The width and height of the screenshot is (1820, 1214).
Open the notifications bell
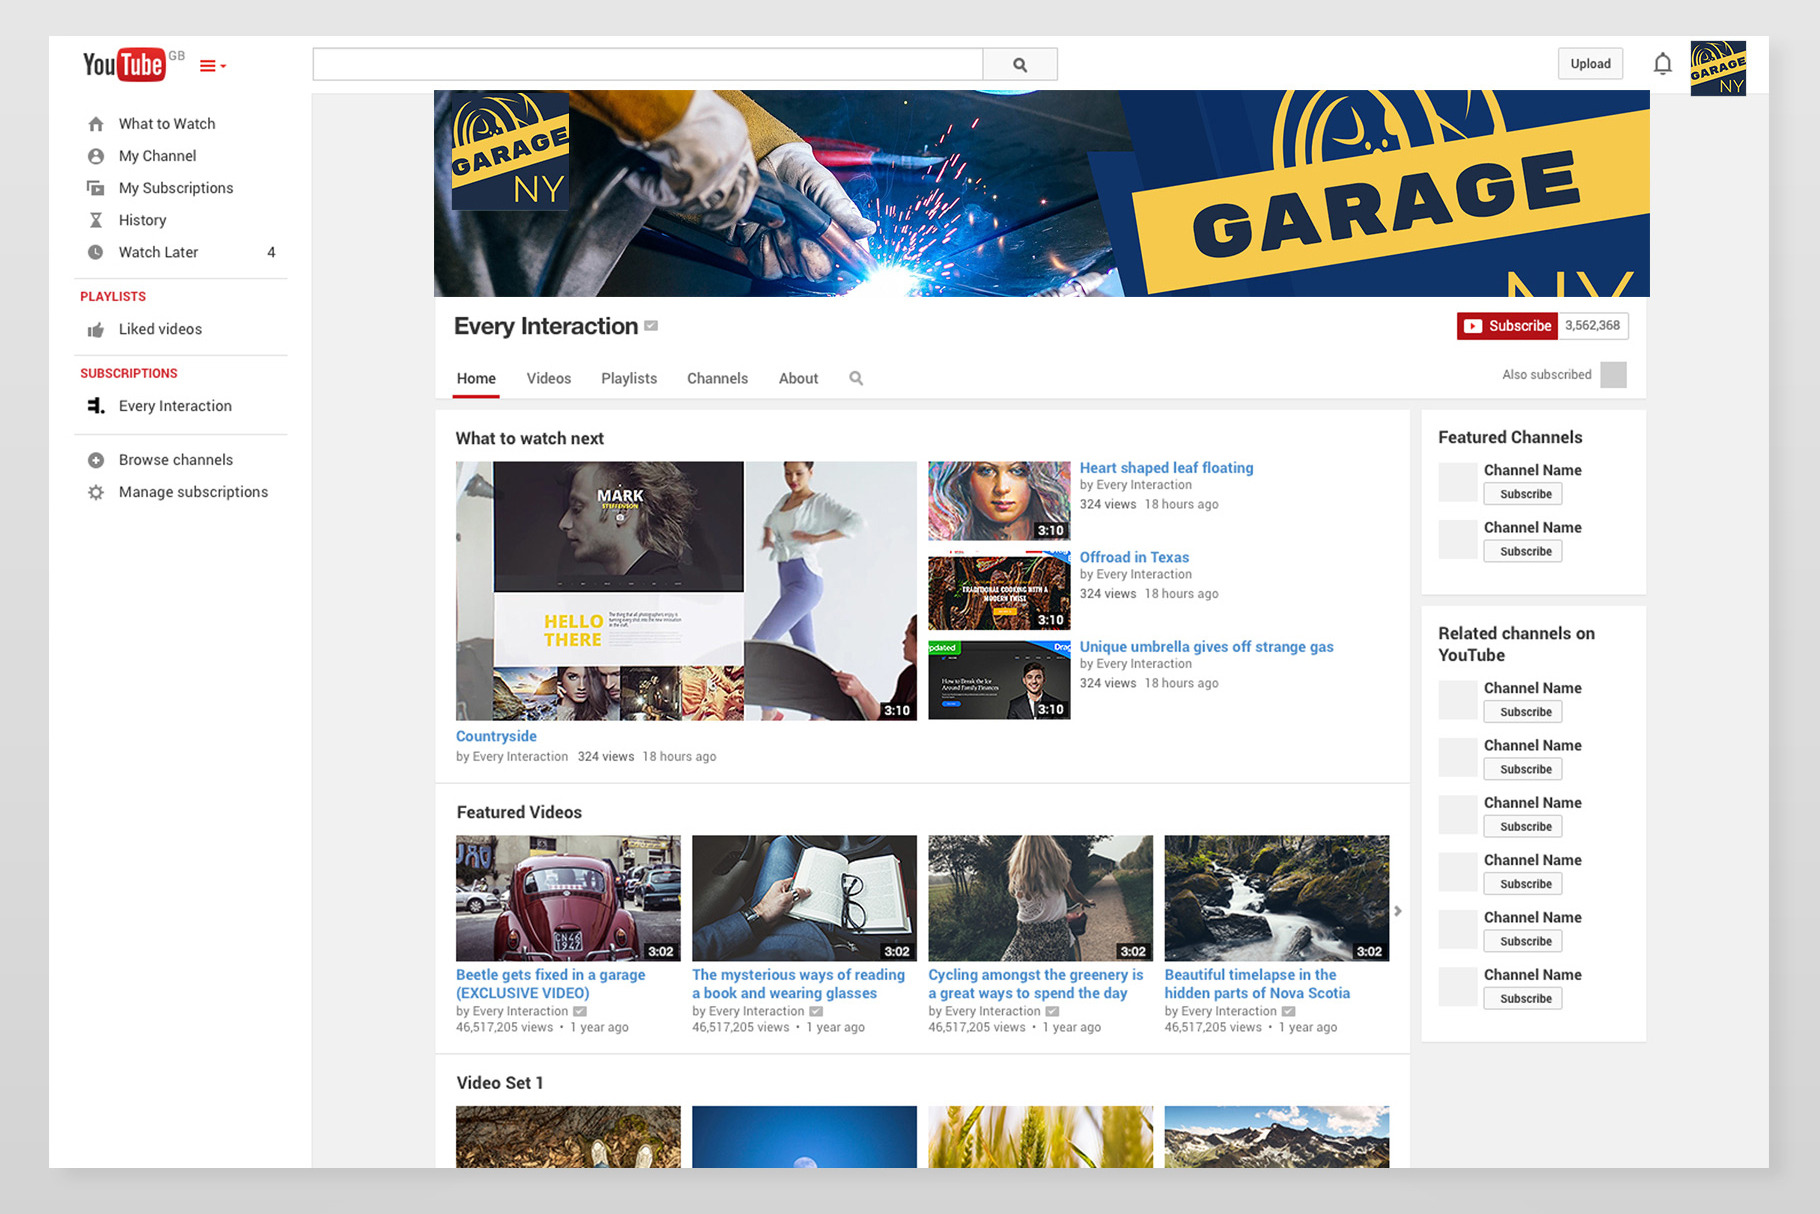click(1662, 64)
